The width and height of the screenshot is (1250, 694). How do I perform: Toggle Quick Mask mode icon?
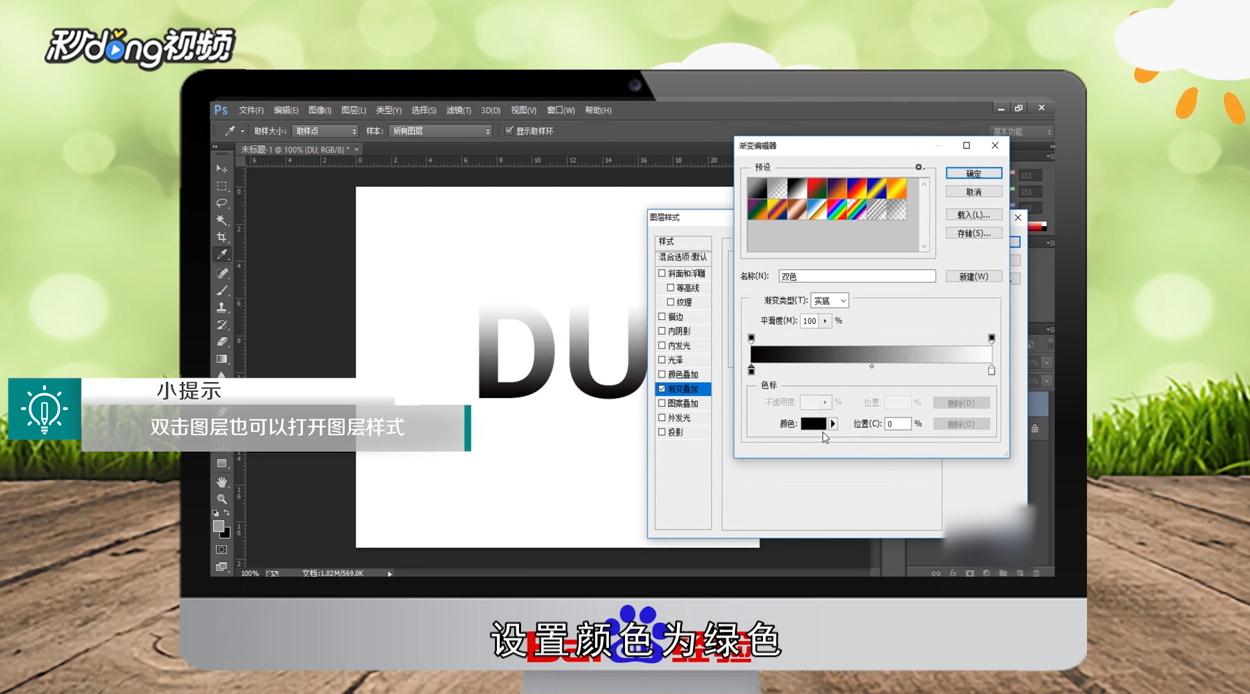click(x=222, y=549)
